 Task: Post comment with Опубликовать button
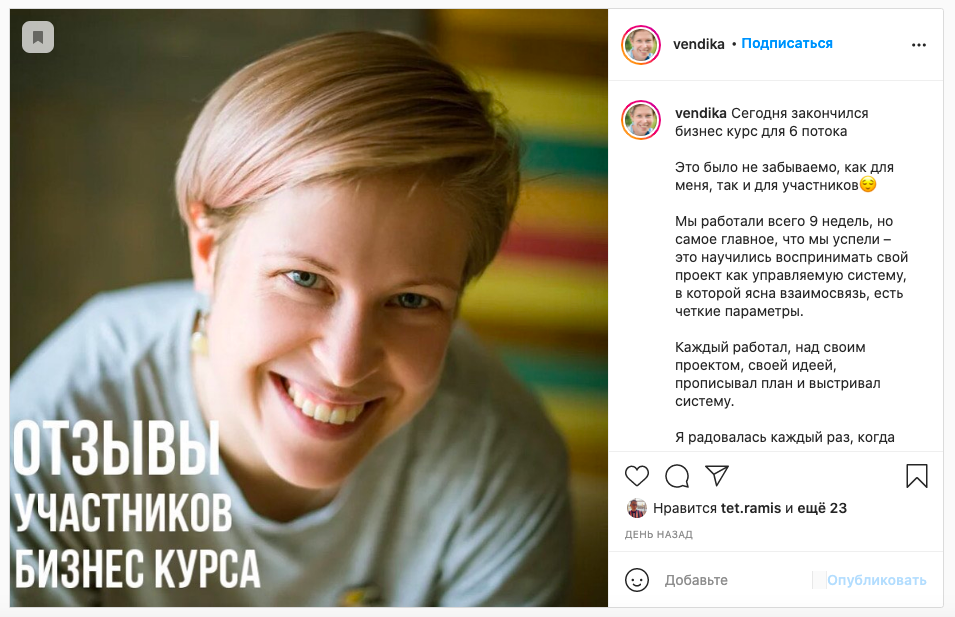tap(876, 580)
